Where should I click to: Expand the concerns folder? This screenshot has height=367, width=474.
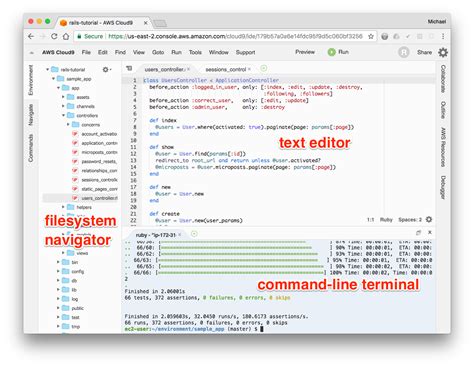(x=68, y=124)
